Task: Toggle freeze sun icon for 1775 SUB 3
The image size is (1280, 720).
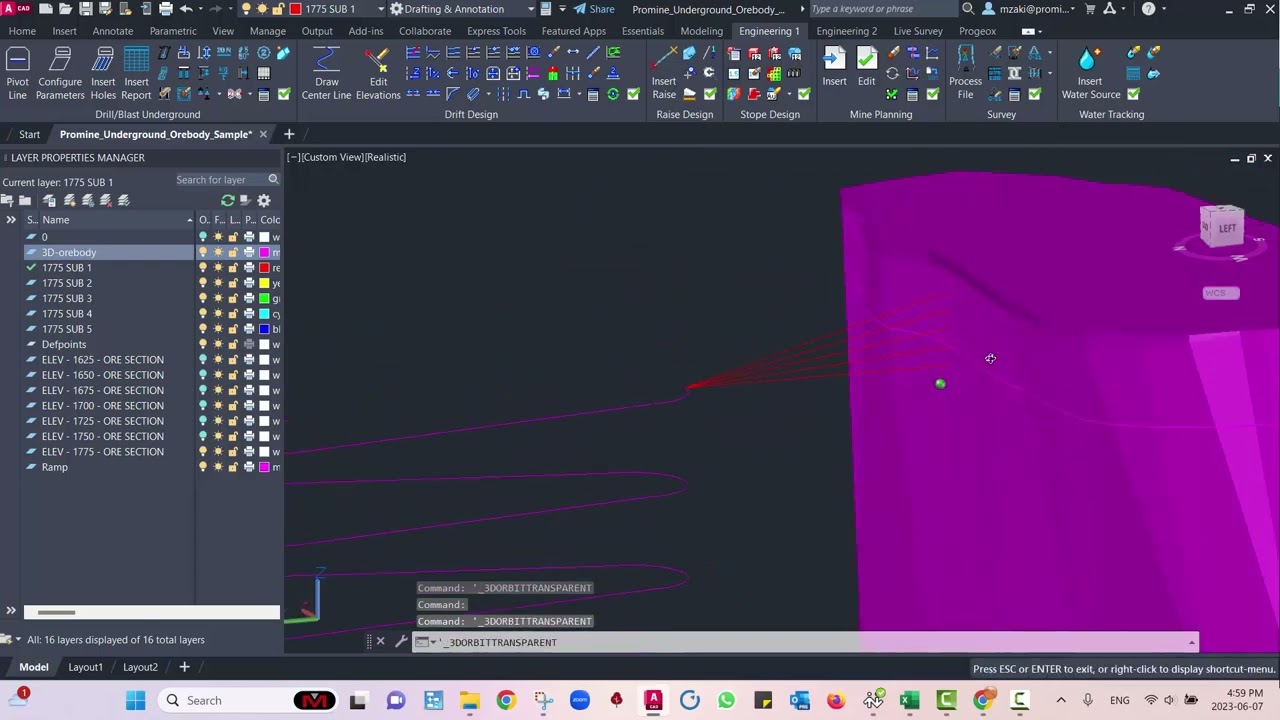Action: coord(218,298)
